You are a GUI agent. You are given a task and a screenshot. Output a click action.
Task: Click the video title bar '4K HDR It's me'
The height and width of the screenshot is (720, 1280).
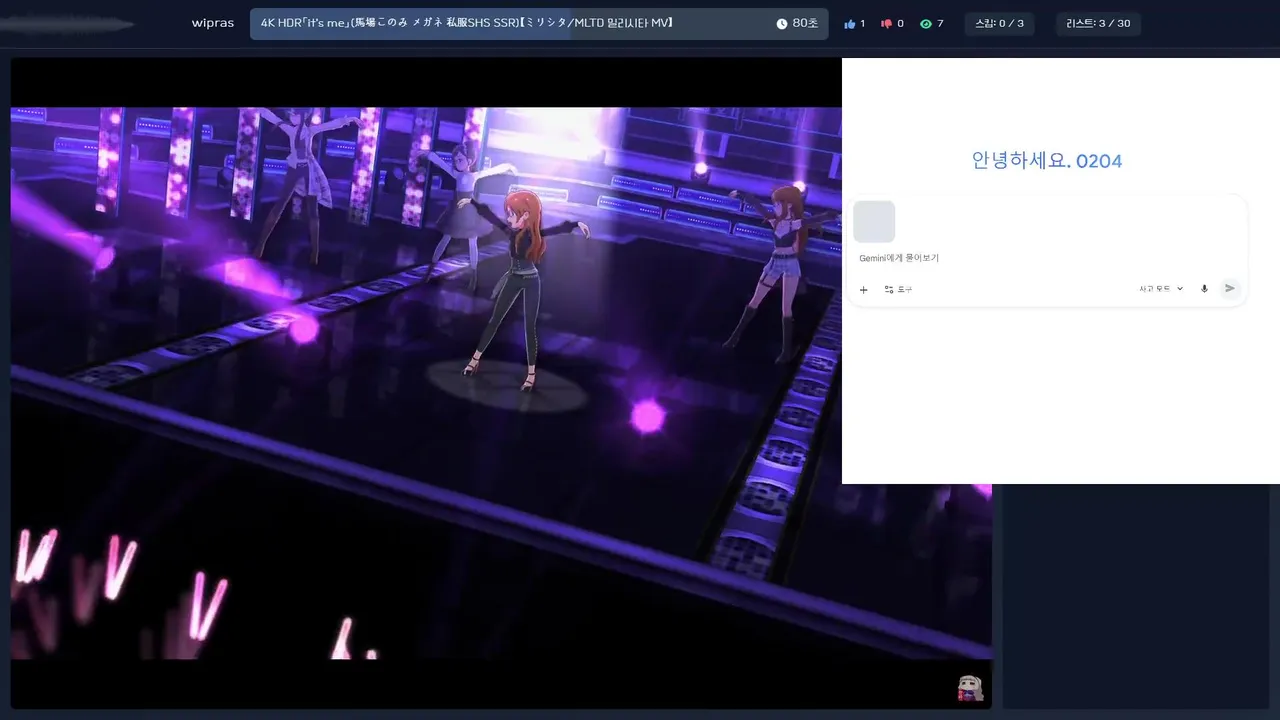pos(539,24)
